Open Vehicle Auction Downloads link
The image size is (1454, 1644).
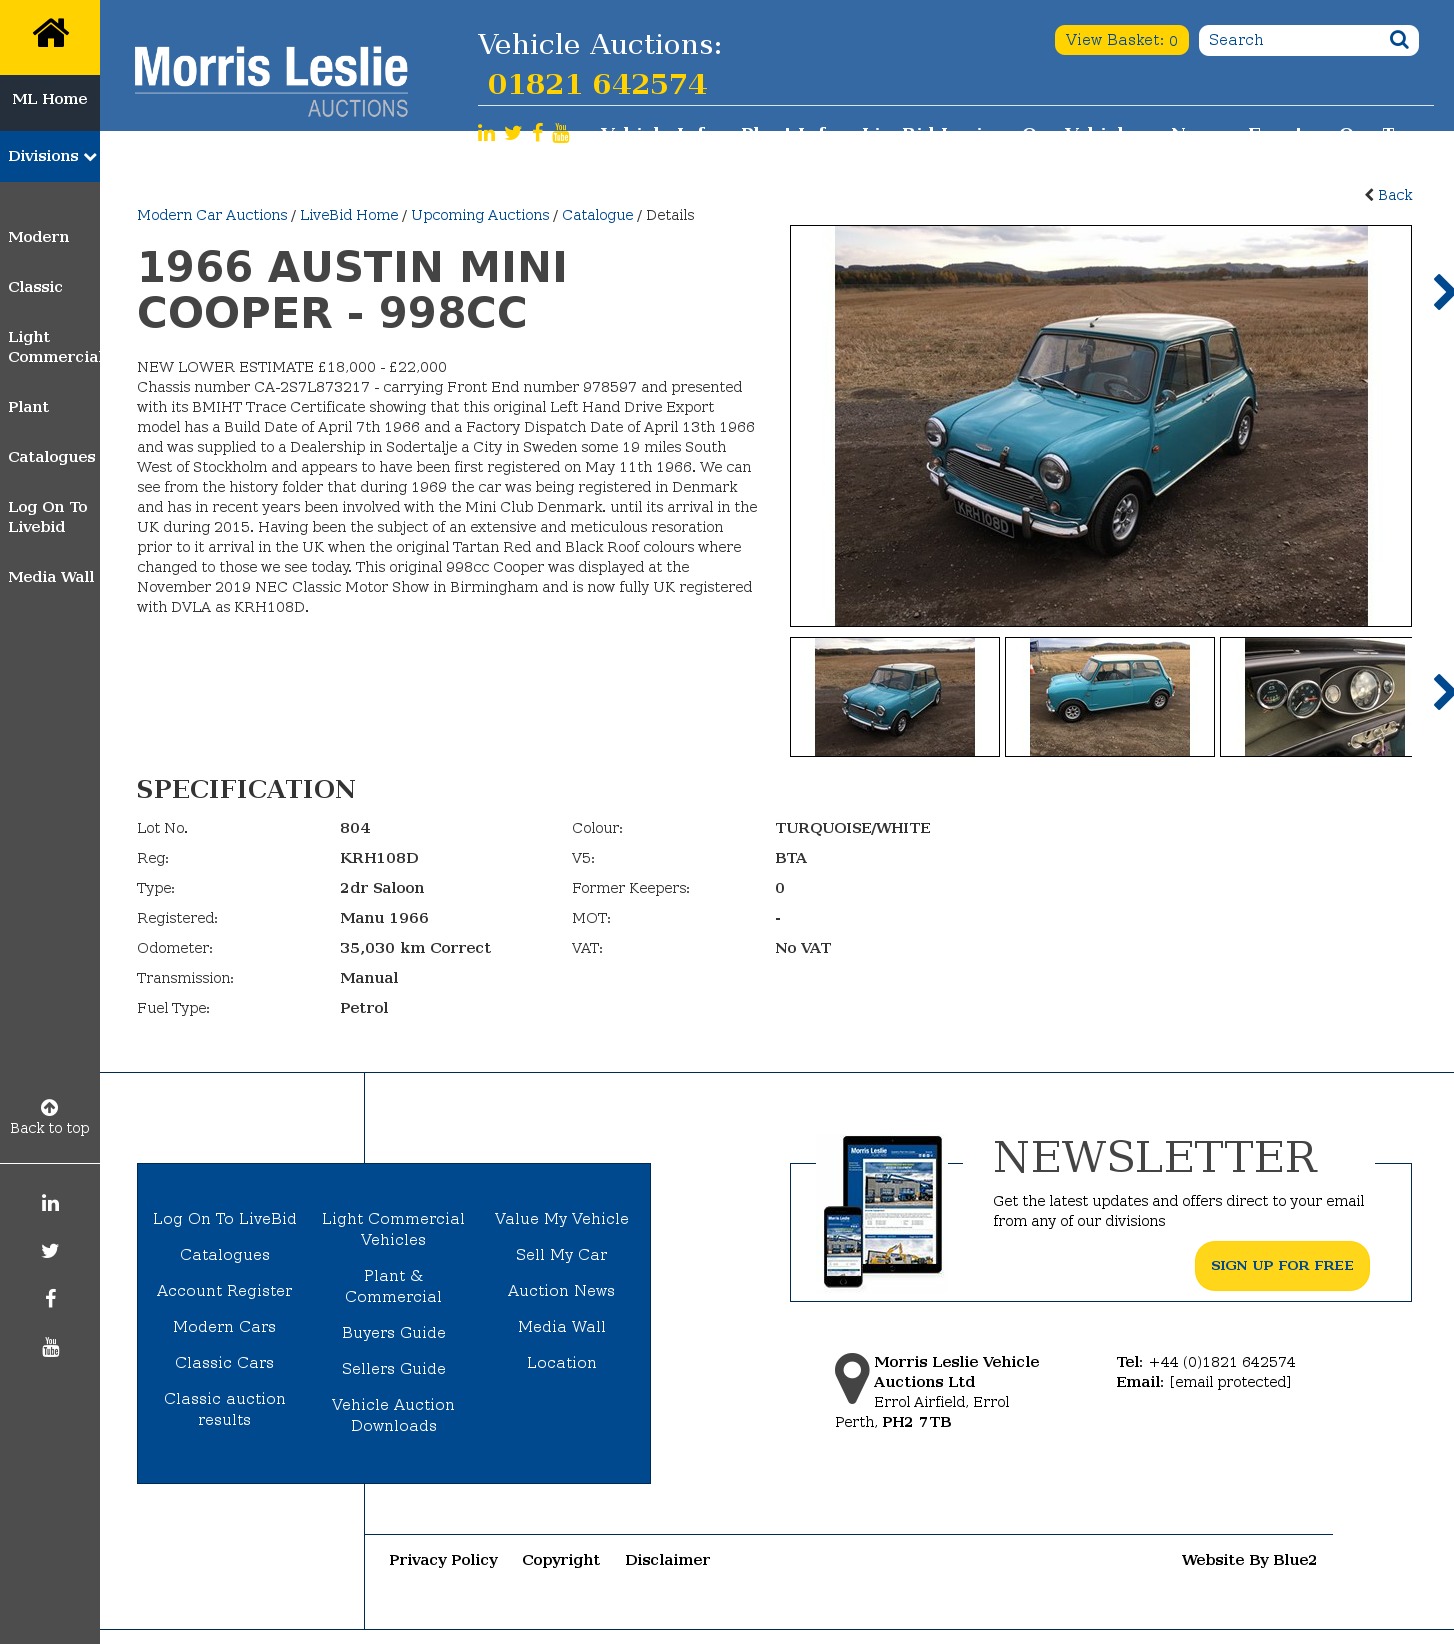click(x=394, y=1415)
